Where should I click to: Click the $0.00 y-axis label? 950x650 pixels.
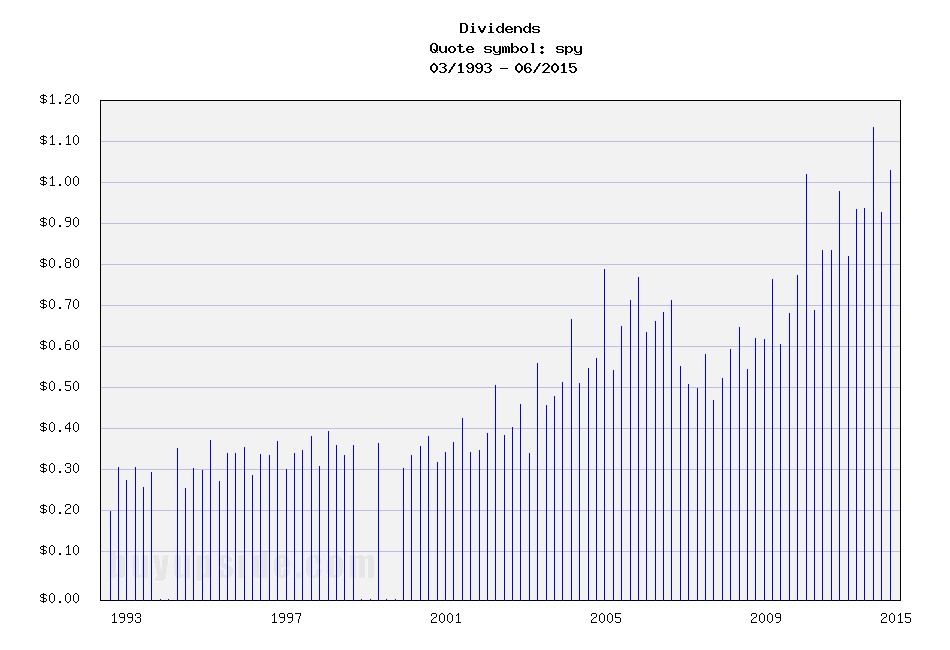coord(59,599)
